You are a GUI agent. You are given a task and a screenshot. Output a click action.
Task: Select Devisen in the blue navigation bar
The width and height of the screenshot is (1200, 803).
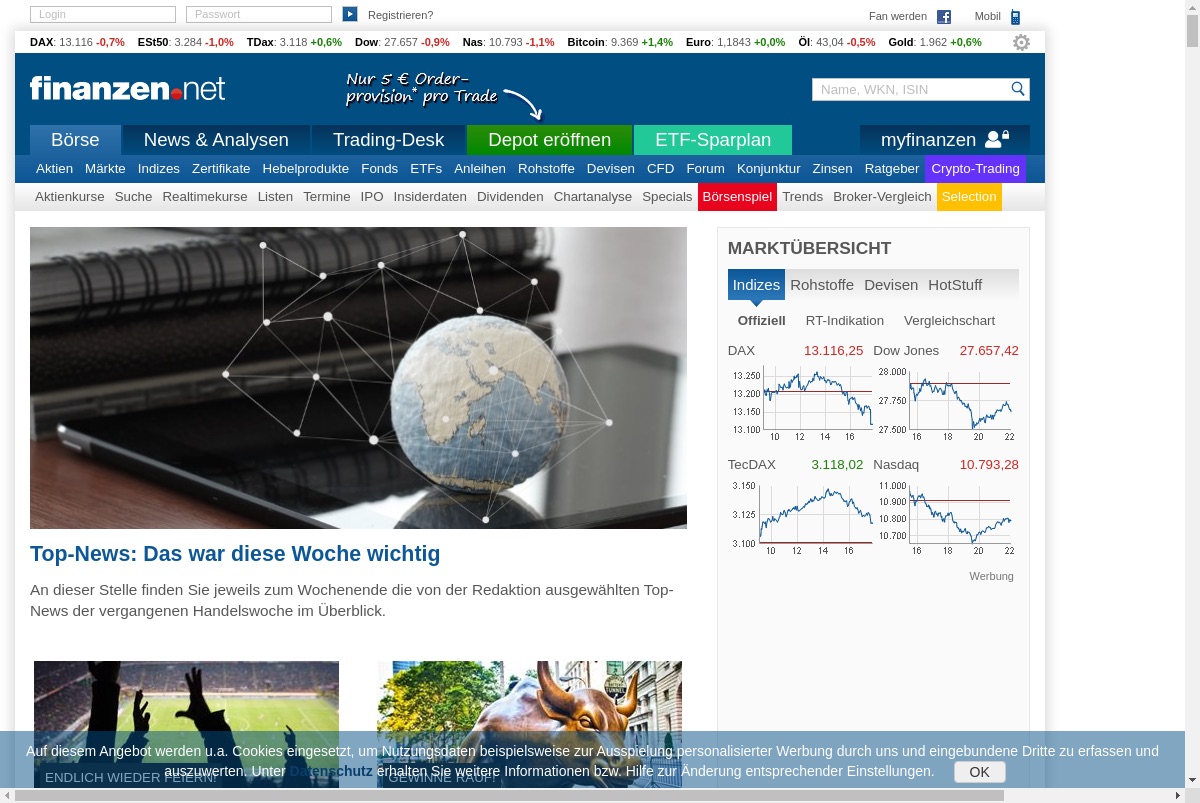(611, 169)
